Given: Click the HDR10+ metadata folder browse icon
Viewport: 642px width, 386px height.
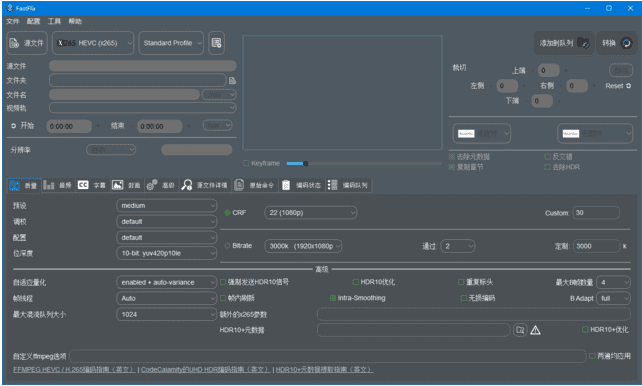Looking at the screenshot, I should click(x=520, y=330).
